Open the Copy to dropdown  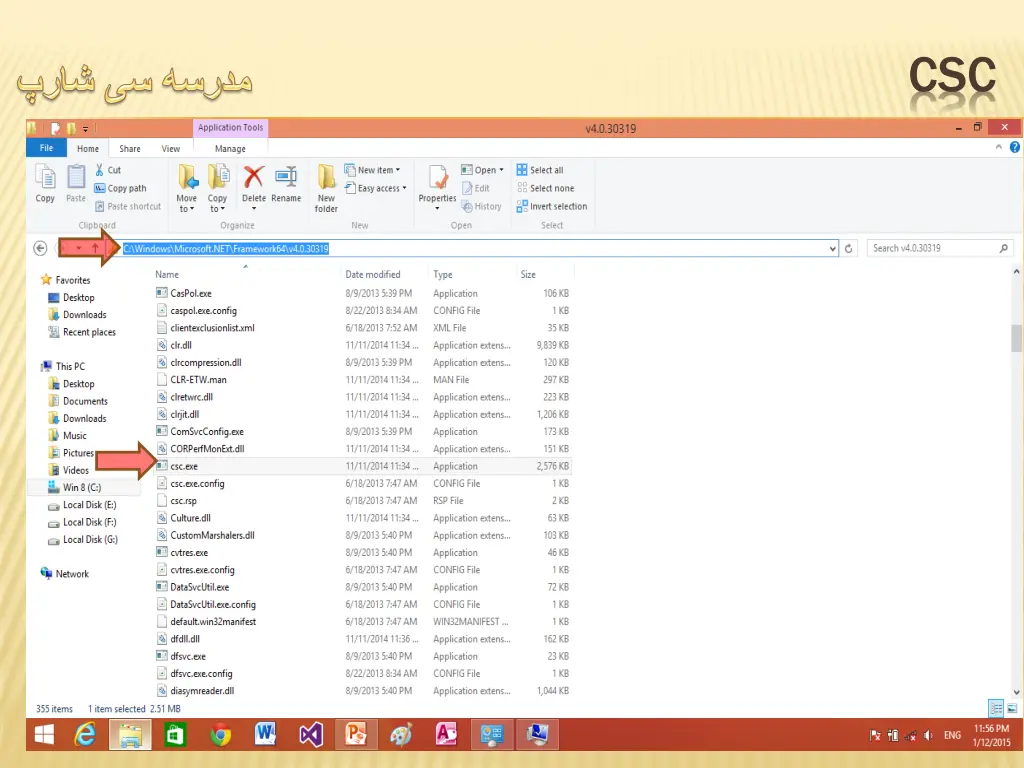pyautogui.click(x=217, y=203)
